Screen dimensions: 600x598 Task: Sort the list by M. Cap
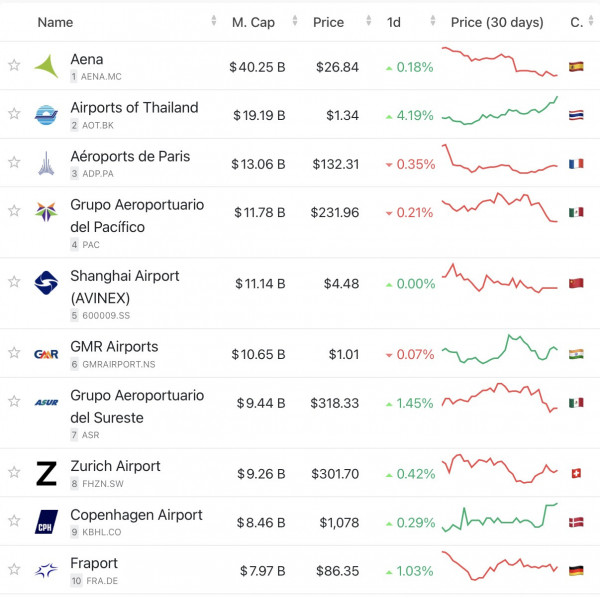(x=253, y=22)
